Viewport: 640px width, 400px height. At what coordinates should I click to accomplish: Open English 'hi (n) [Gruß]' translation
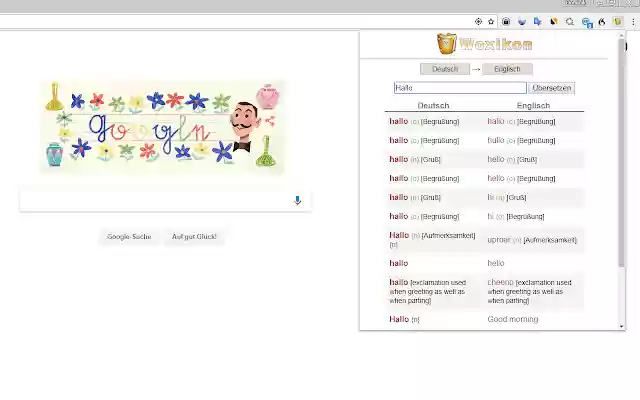coord(507,197)
